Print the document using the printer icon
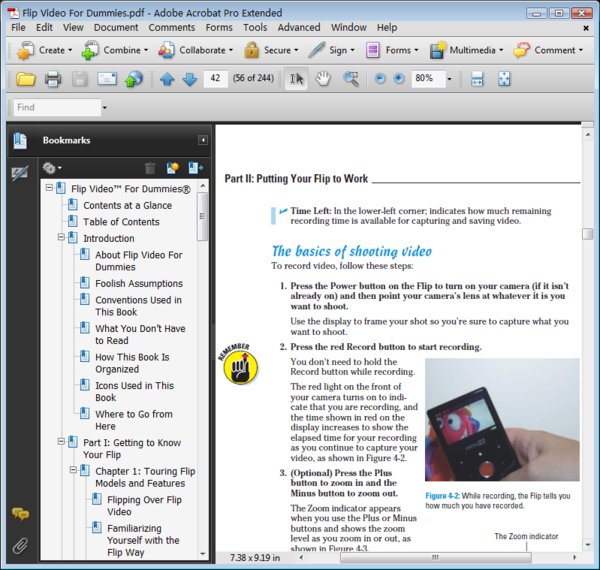Viewport: 600px width, 570px height. [x=53, y=79]
